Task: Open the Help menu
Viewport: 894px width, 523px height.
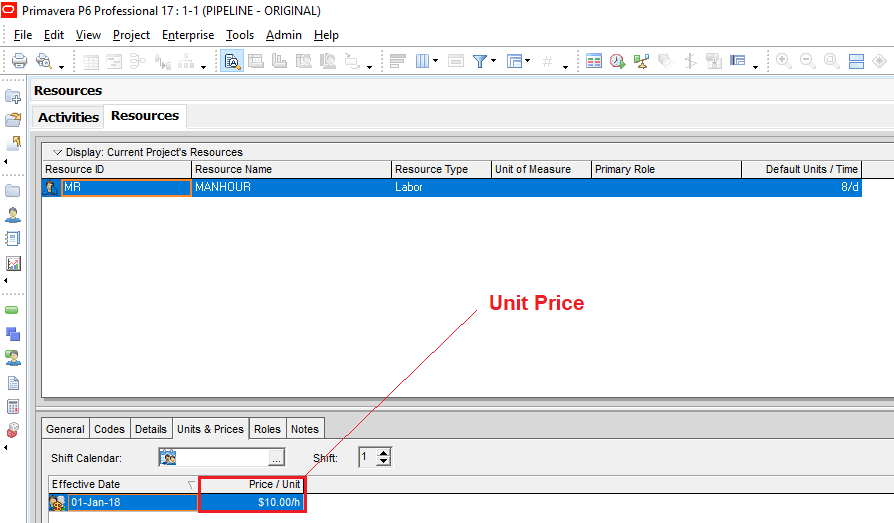Action: (x=326, y=35)
